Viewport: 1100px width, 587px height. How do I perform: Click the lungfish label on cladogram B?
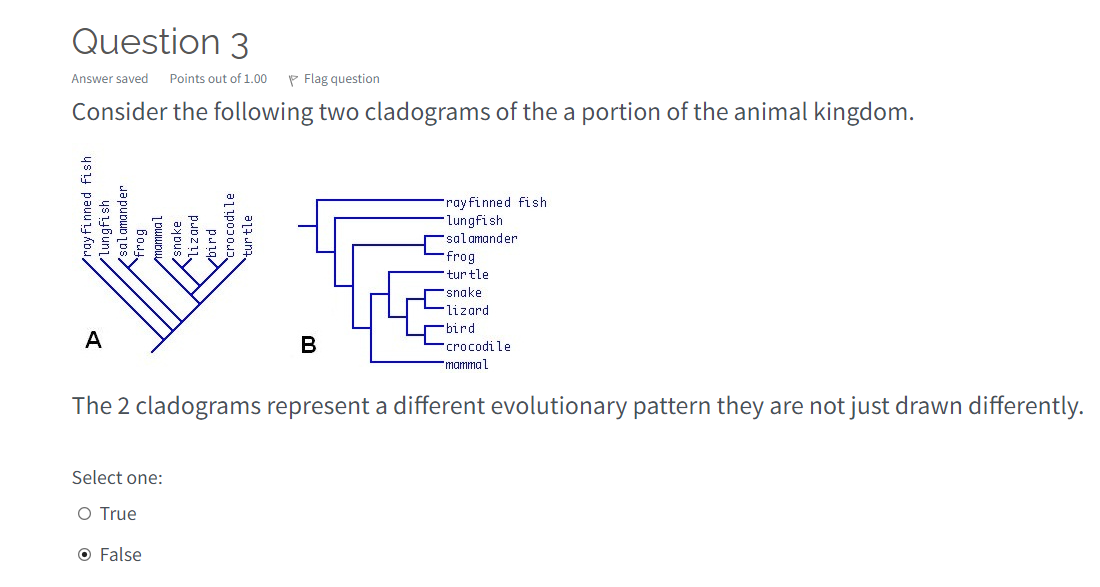[474, 220]
